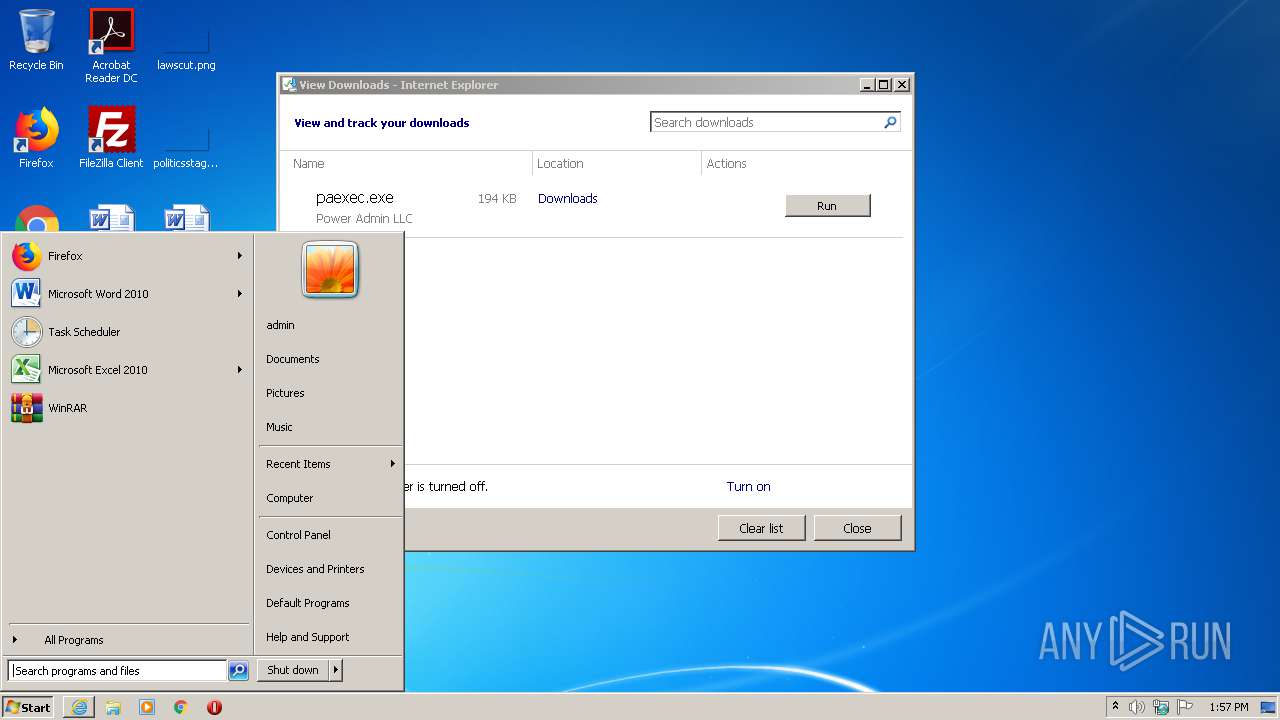Show hidden tray icons arrow
This screenshot has height=720, width=1280.
tap(1115, 707)
